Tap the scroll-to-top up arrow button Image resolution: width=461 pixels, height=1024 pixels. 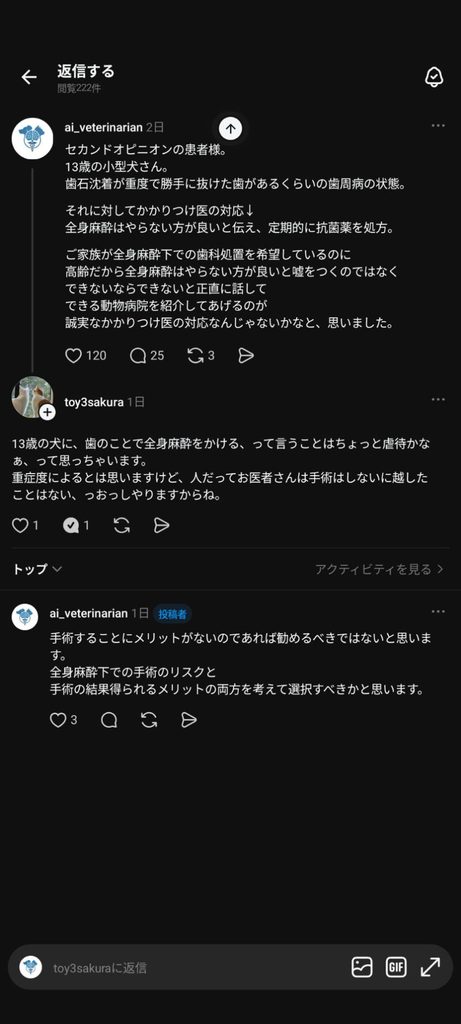pos(230,129)
